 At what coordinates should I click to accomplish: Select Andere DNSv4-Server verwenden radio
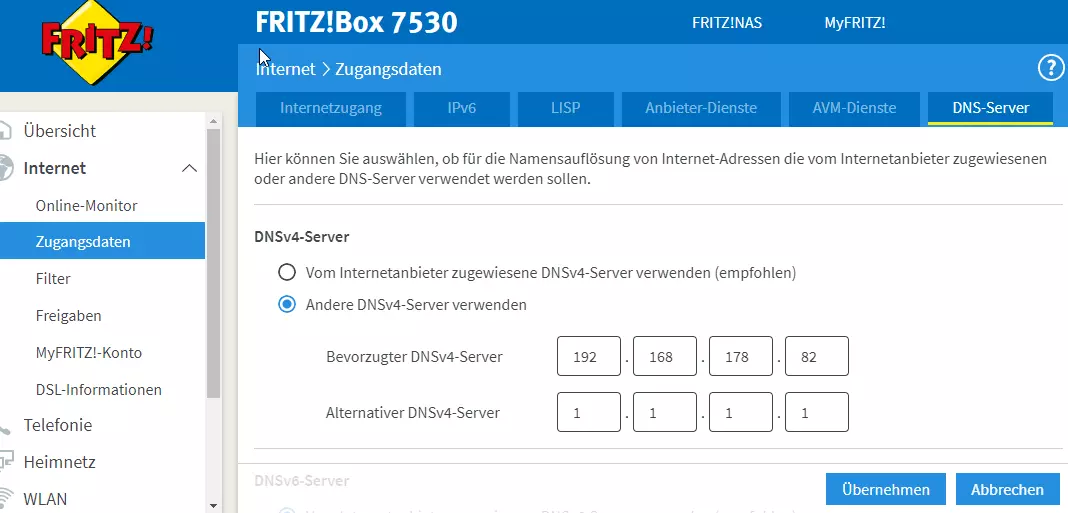(x=287, y=305)
